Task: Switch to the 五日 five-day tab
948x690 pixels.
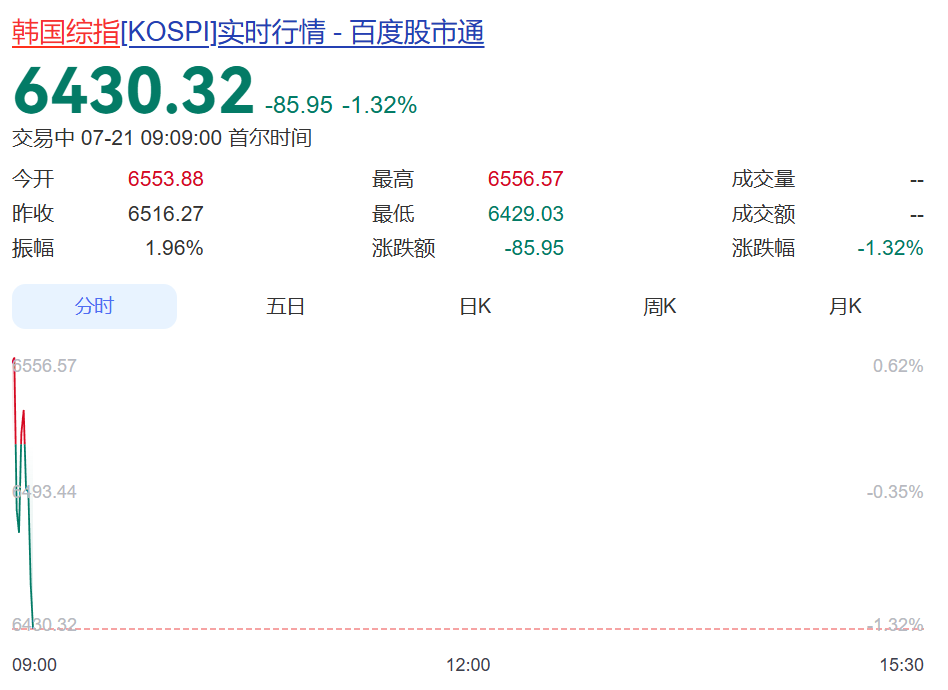Action: [x=285, y=307]
